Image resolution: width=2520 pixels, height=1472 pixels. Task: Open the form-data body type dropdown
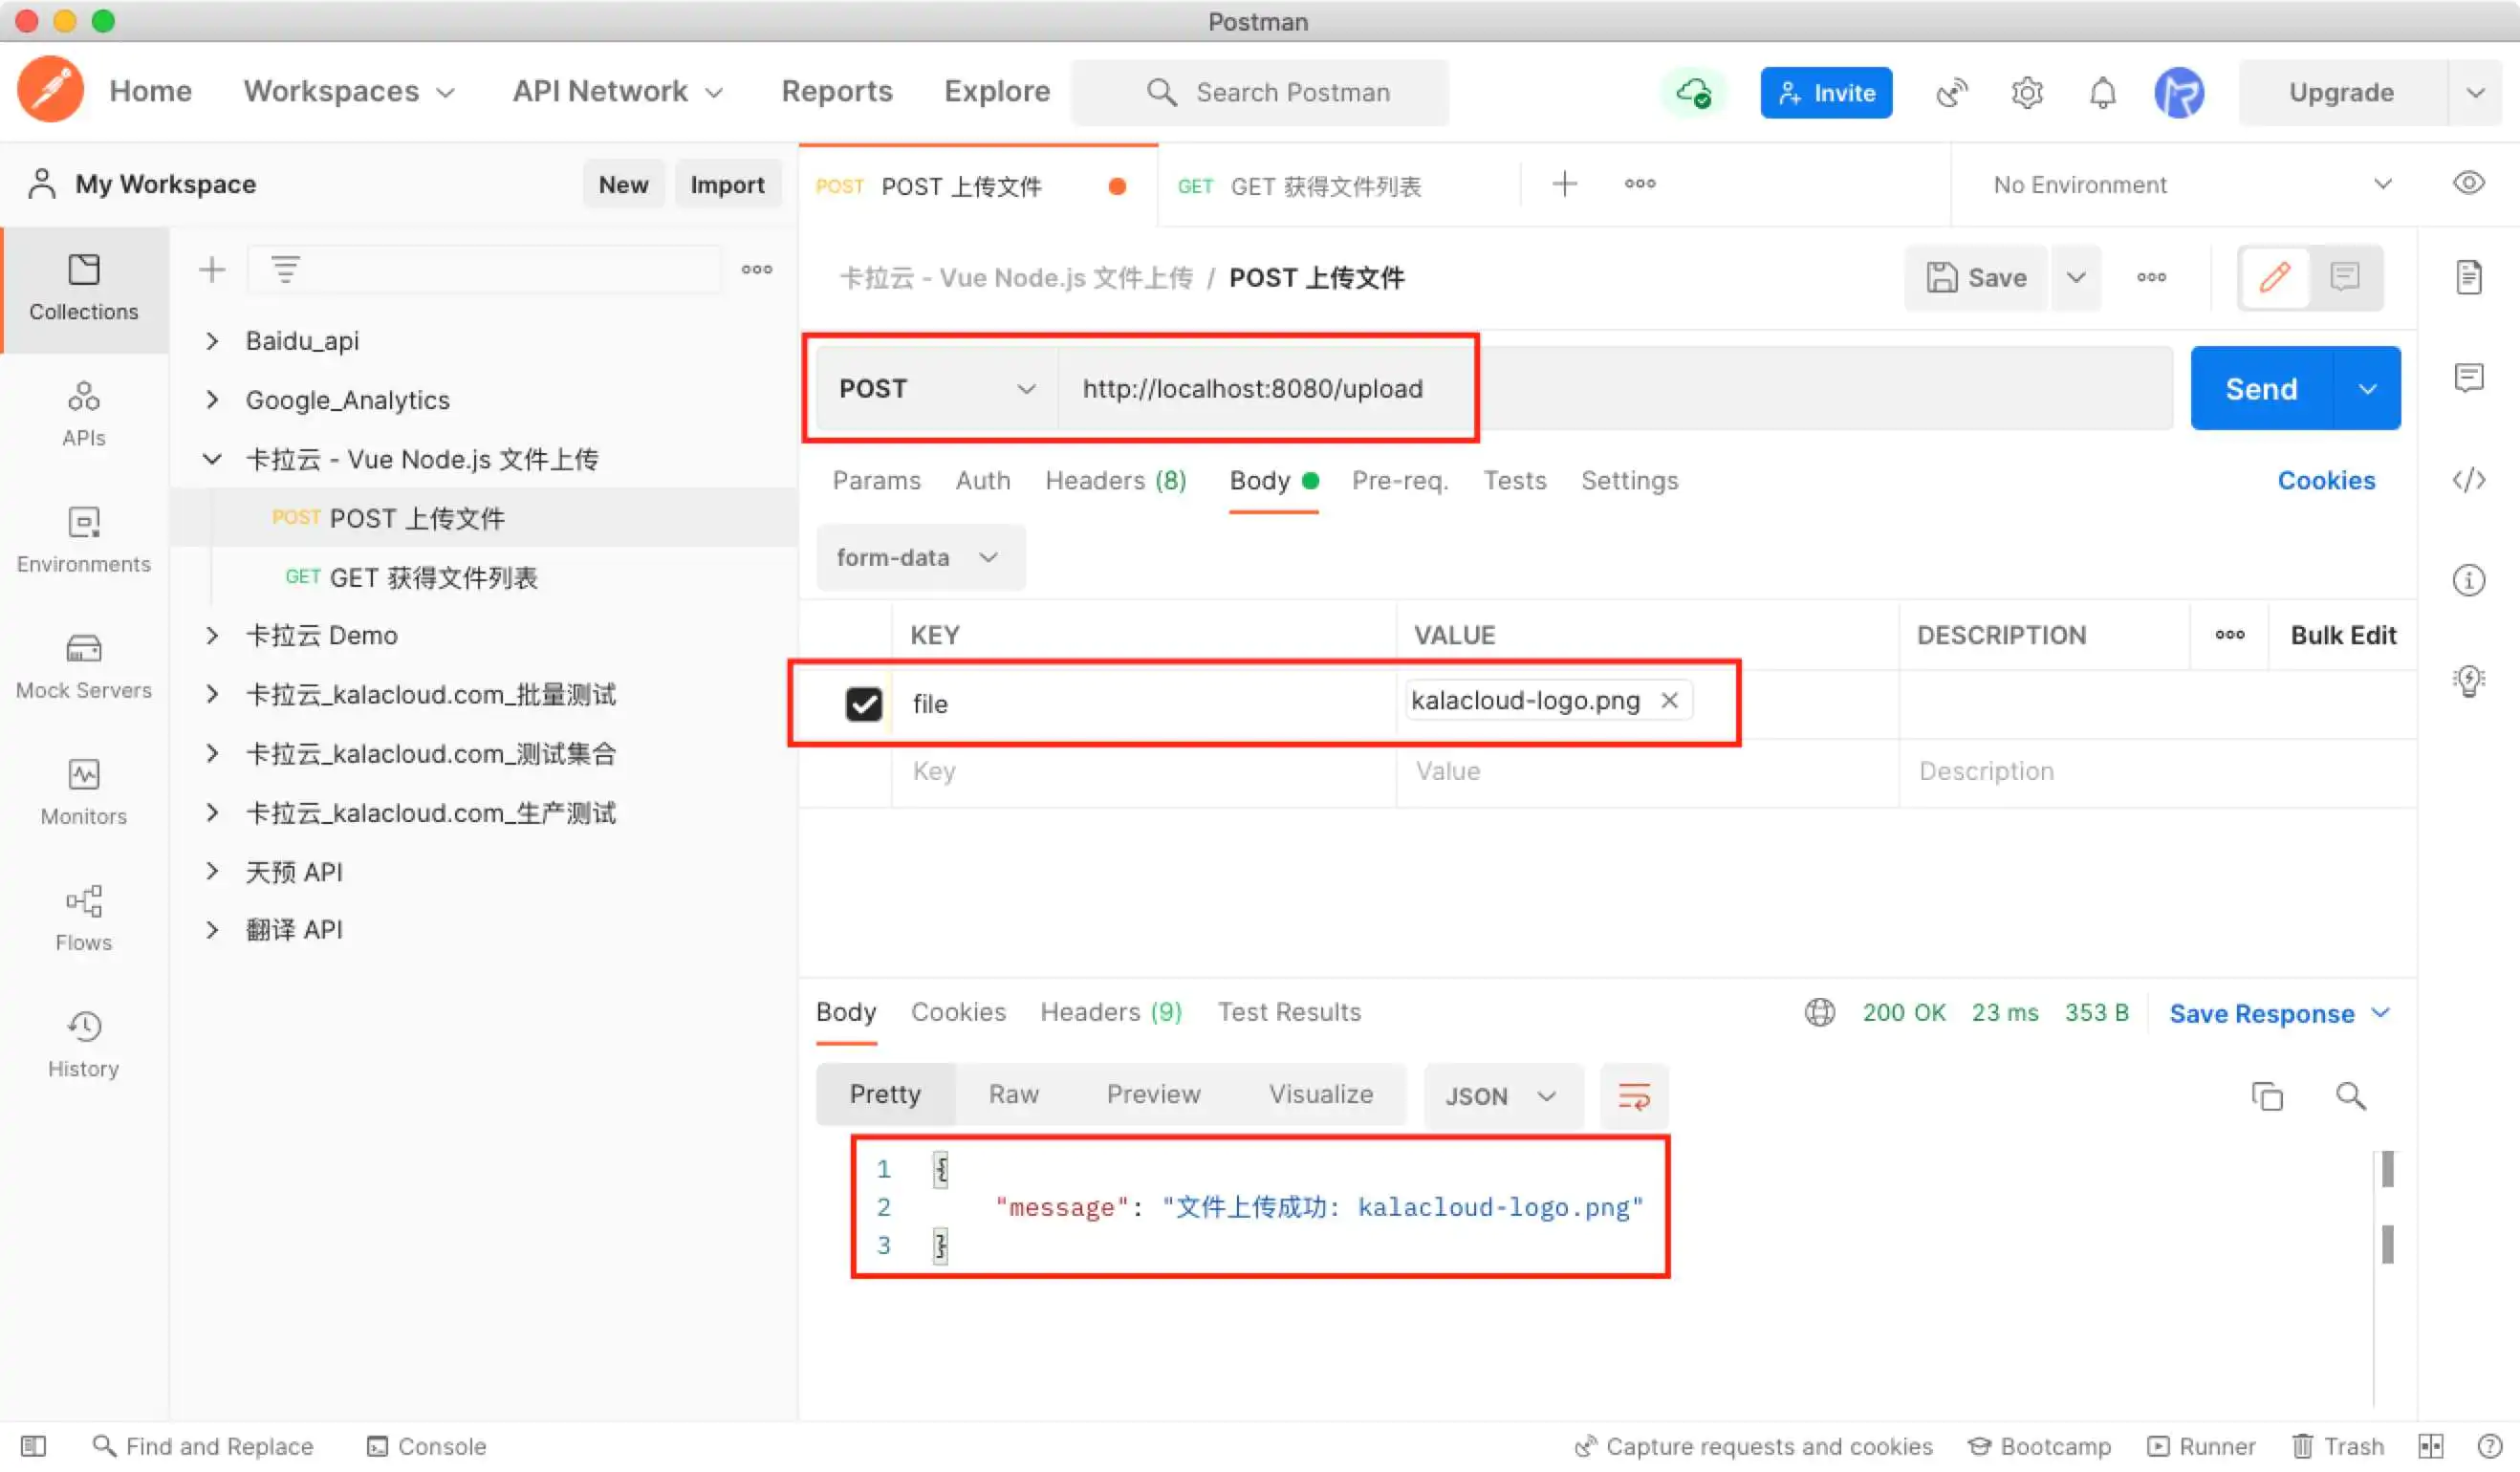pos(918,558)
